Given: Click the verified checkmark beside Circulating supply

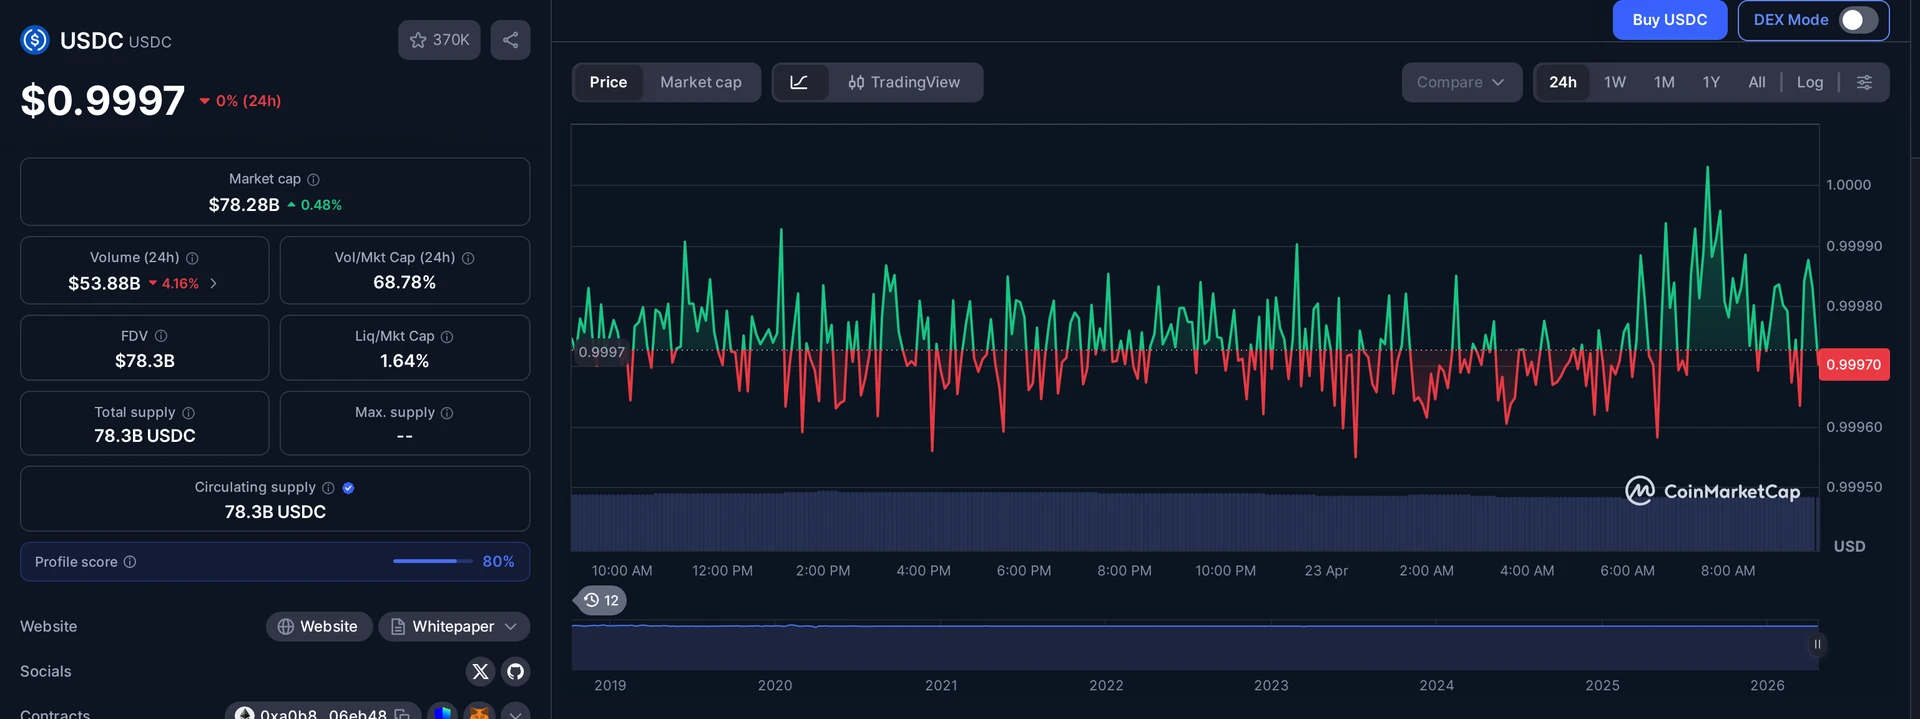Looking at the screenshot, I should click(x=348, y=488).
